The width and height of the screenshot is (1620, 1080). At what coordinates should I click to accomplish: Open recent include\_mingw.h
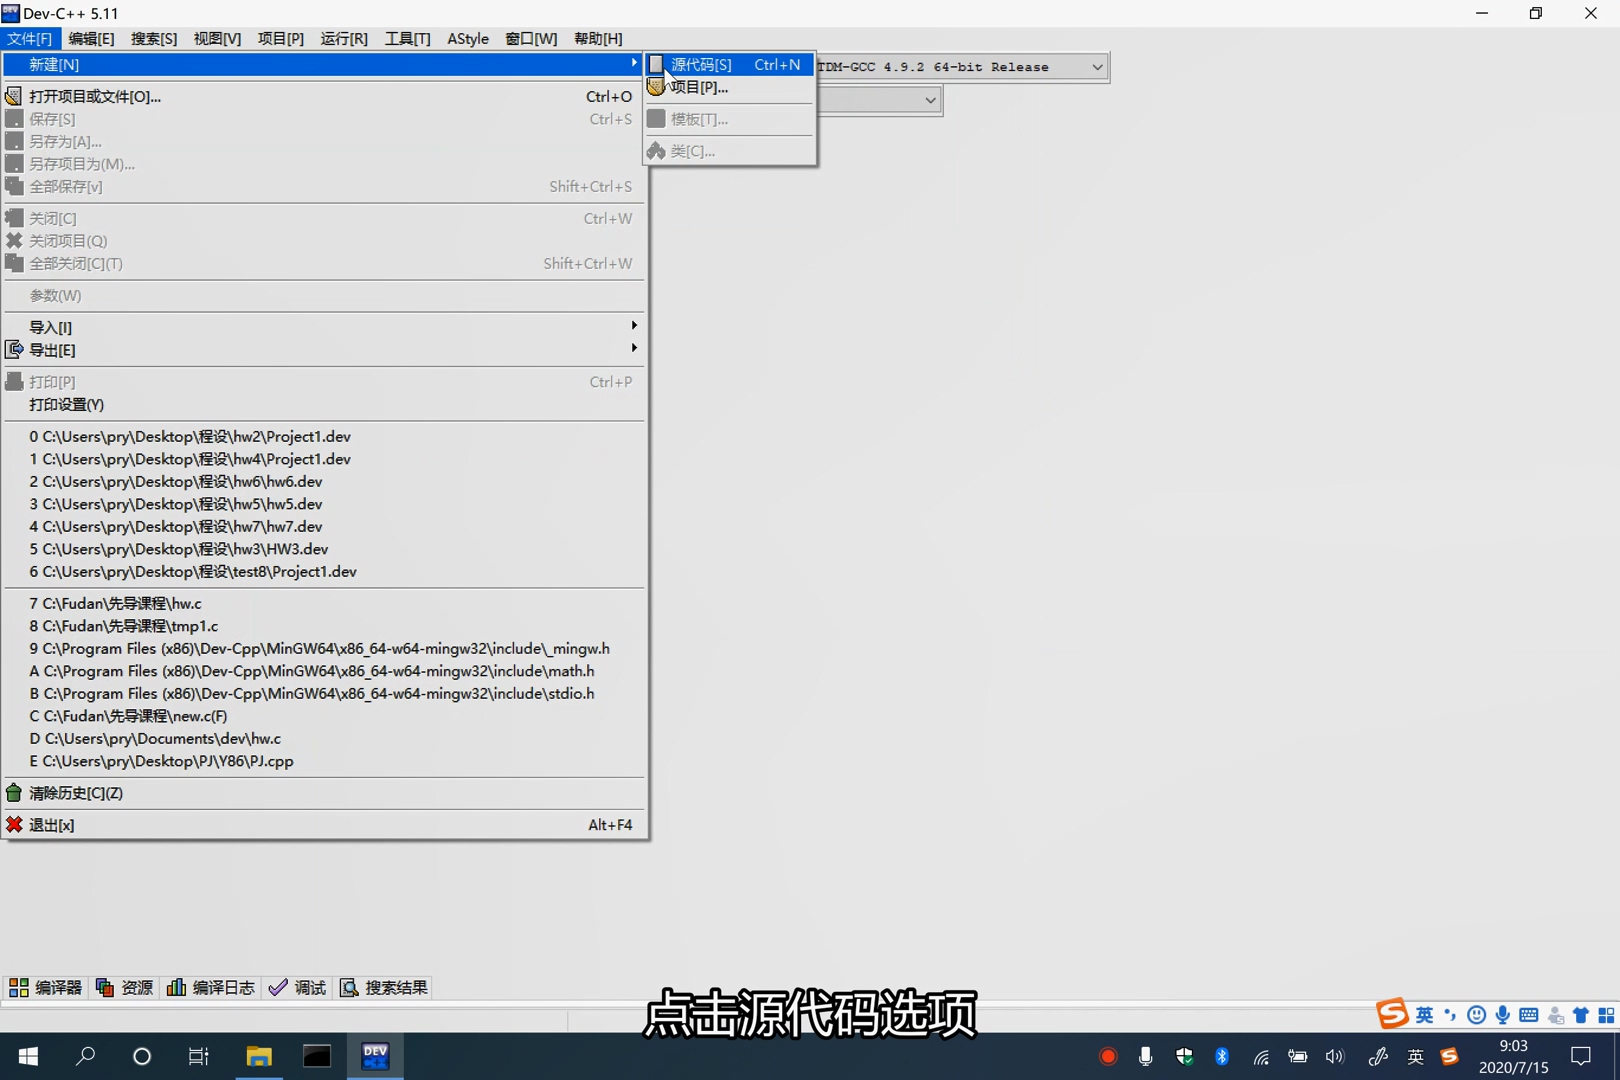click(325, 648)
